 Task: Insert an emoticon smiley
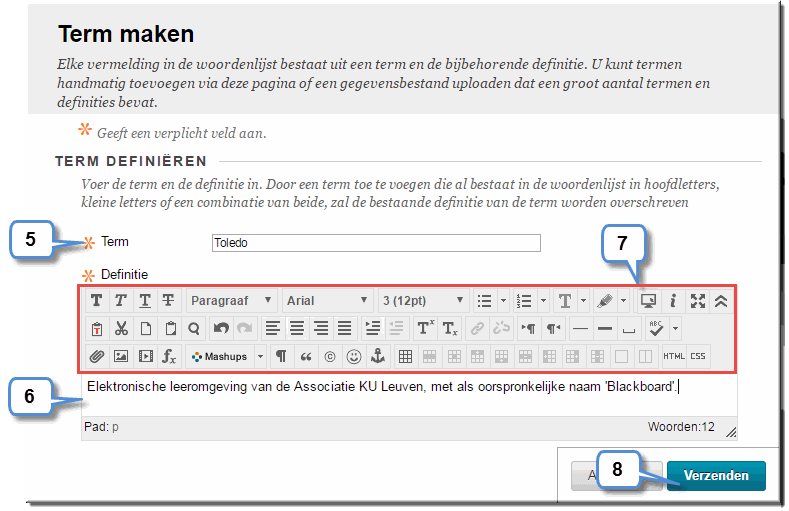(x=354, y=357)
